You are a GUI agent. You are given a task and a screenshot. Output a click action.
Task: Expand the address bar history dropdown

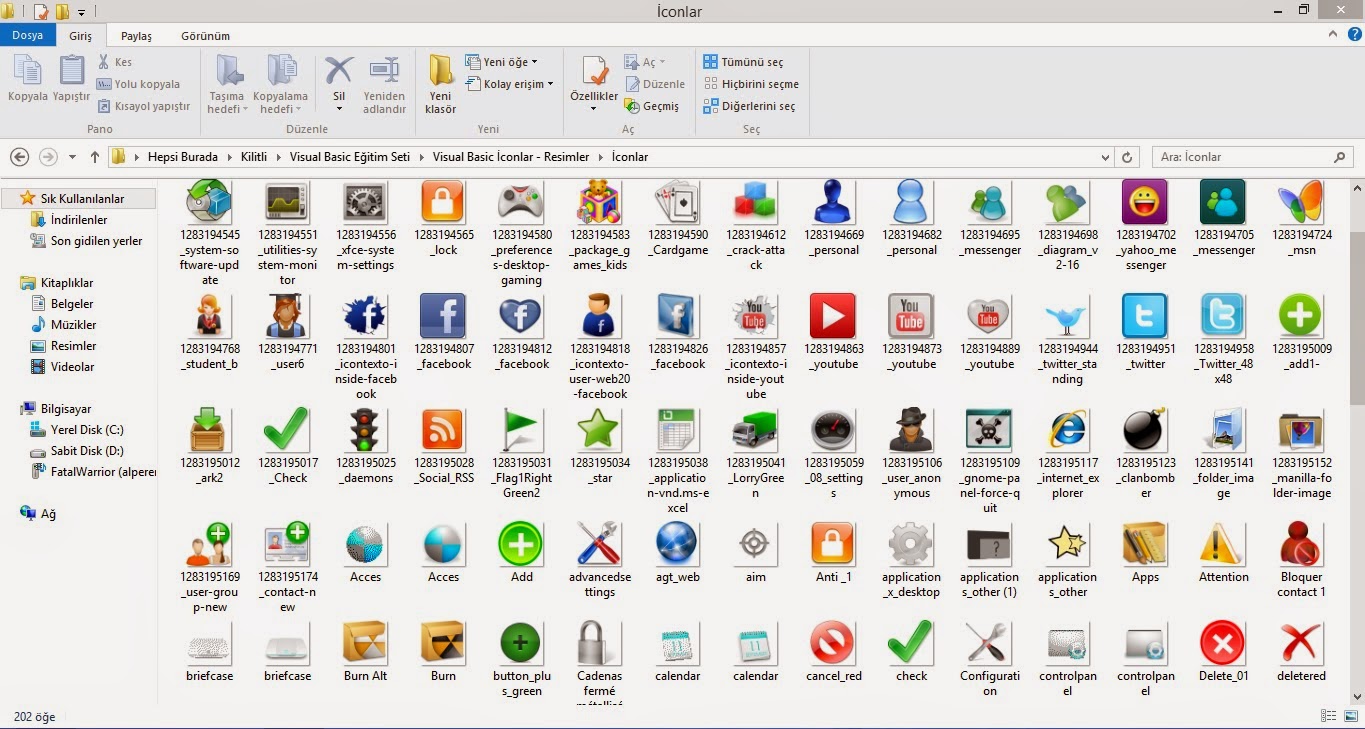pos(1104,157)
